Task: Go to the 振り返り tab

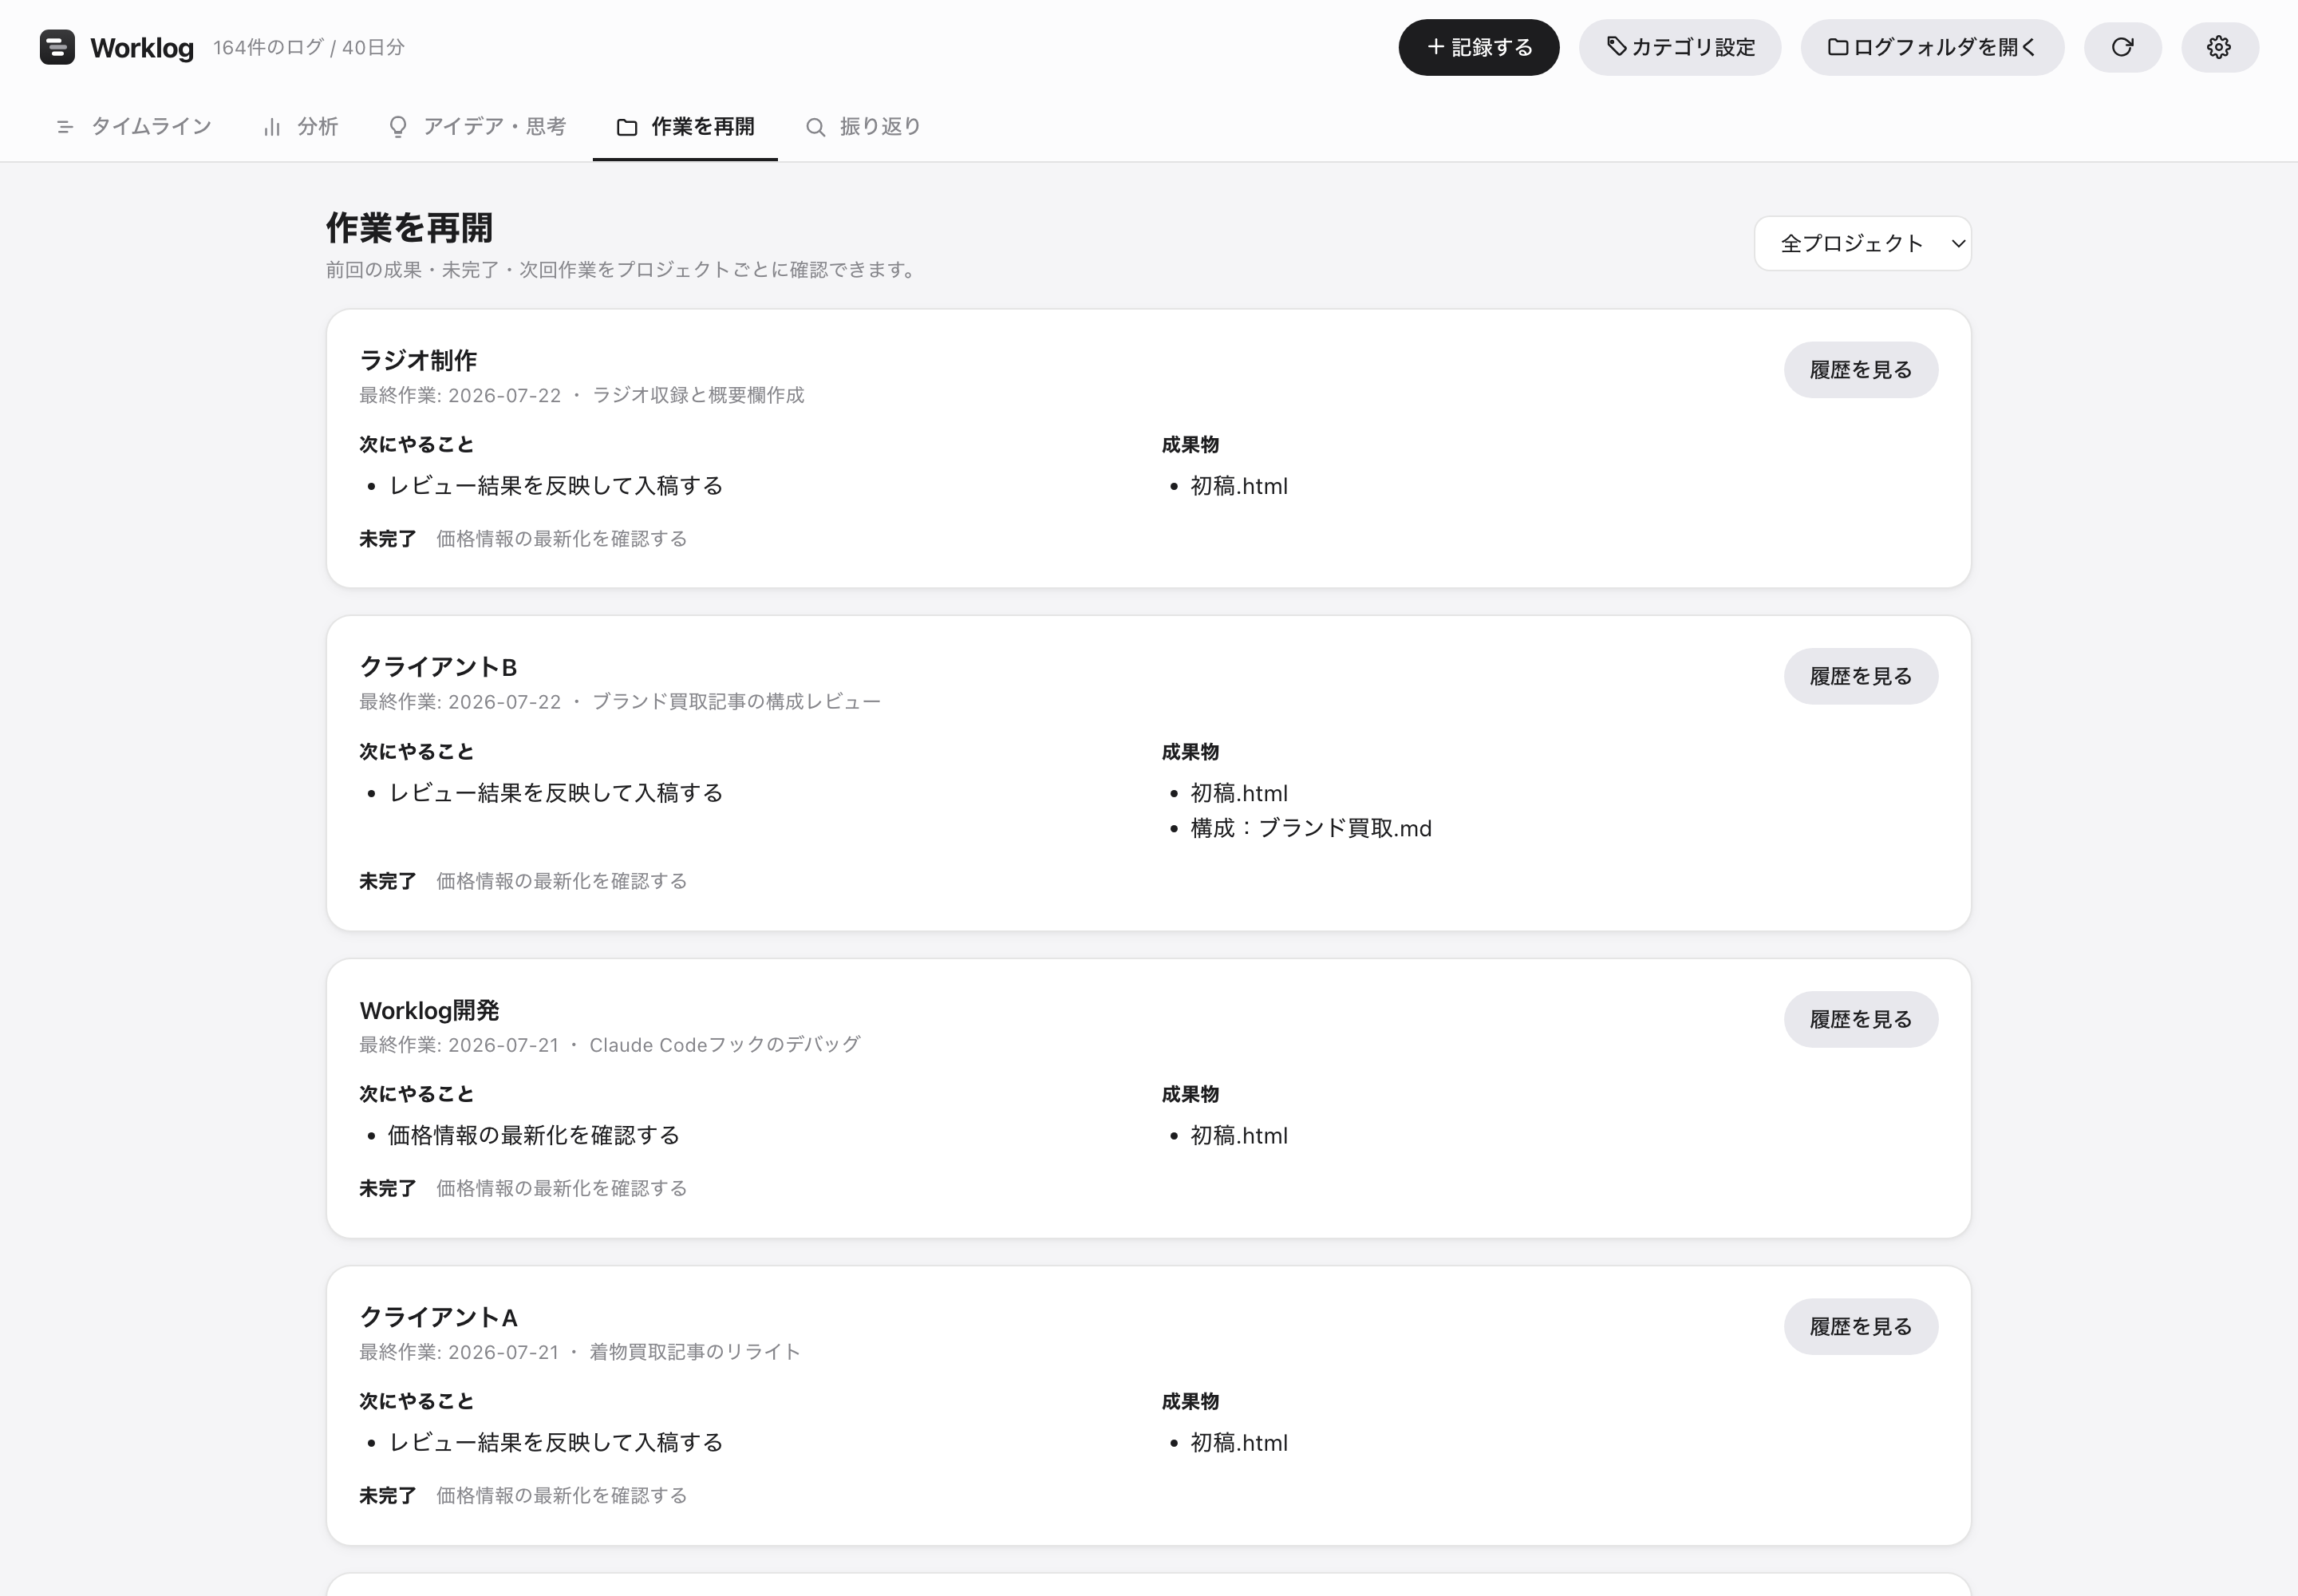Action: tap(863, 127)
